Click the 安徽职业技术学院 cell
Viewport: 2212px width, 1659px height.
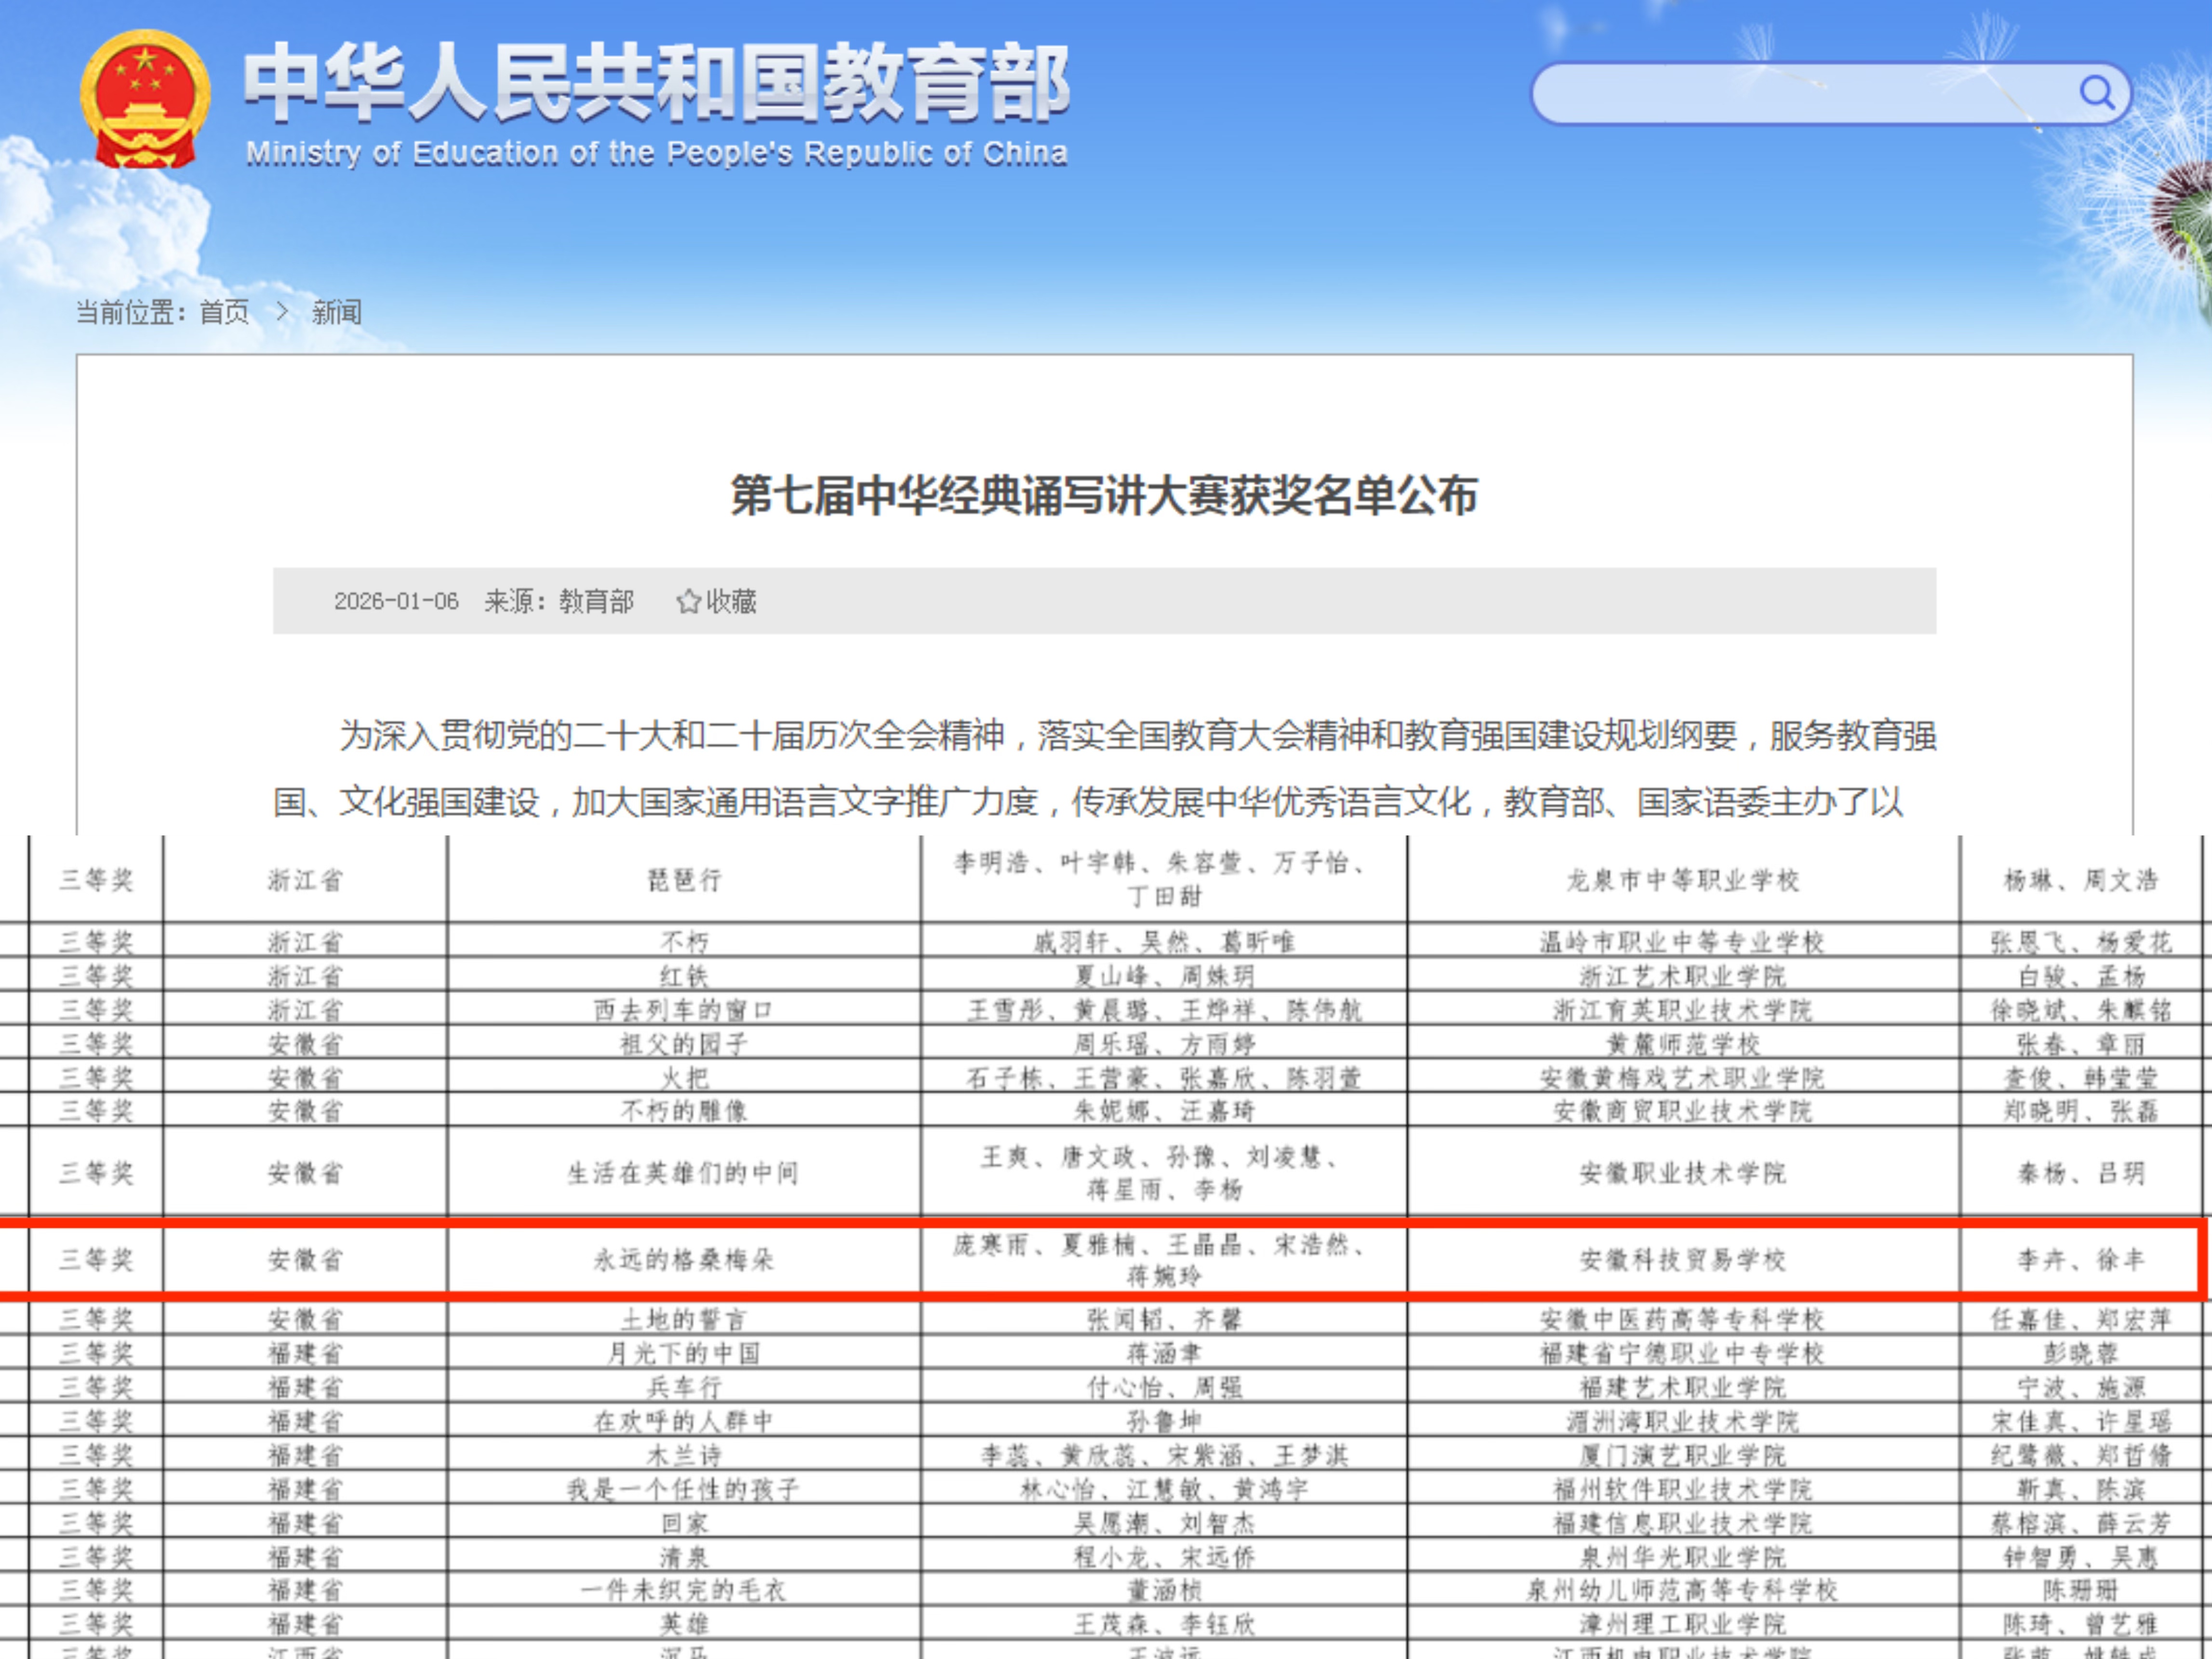(x=1683, y=1172)
